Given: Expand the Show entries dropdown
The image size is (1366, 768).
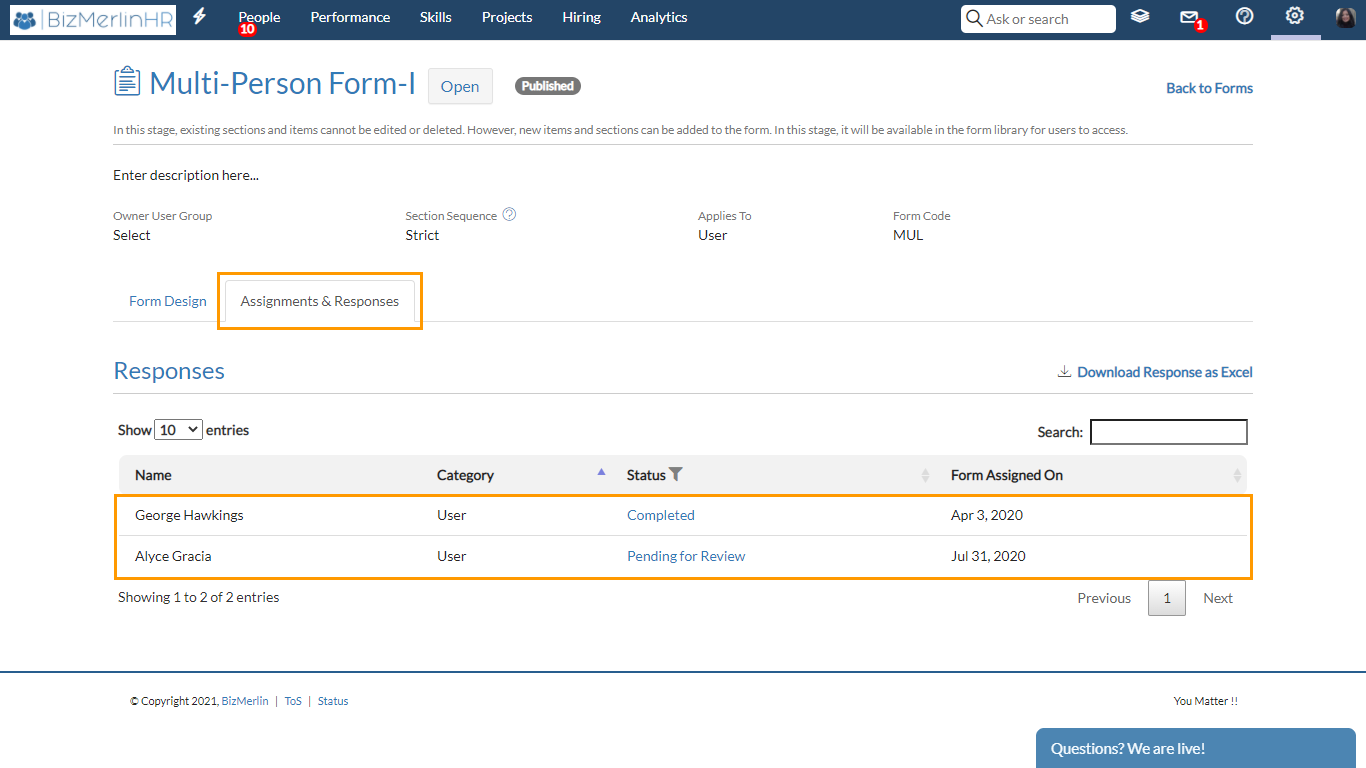Looking at the screenshot, I should tap(179, 430).
